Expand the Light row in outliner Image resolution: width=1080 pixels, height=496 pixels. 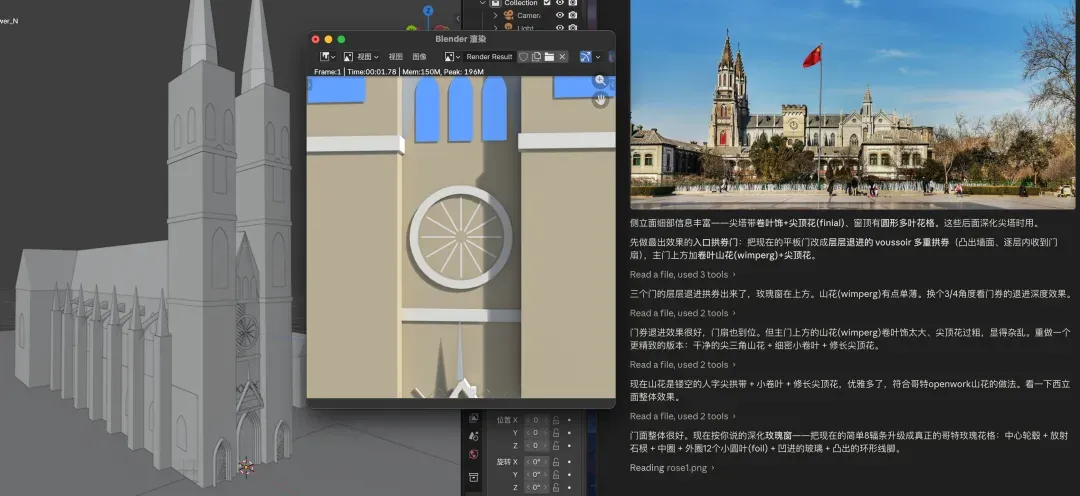click(495, 28)
